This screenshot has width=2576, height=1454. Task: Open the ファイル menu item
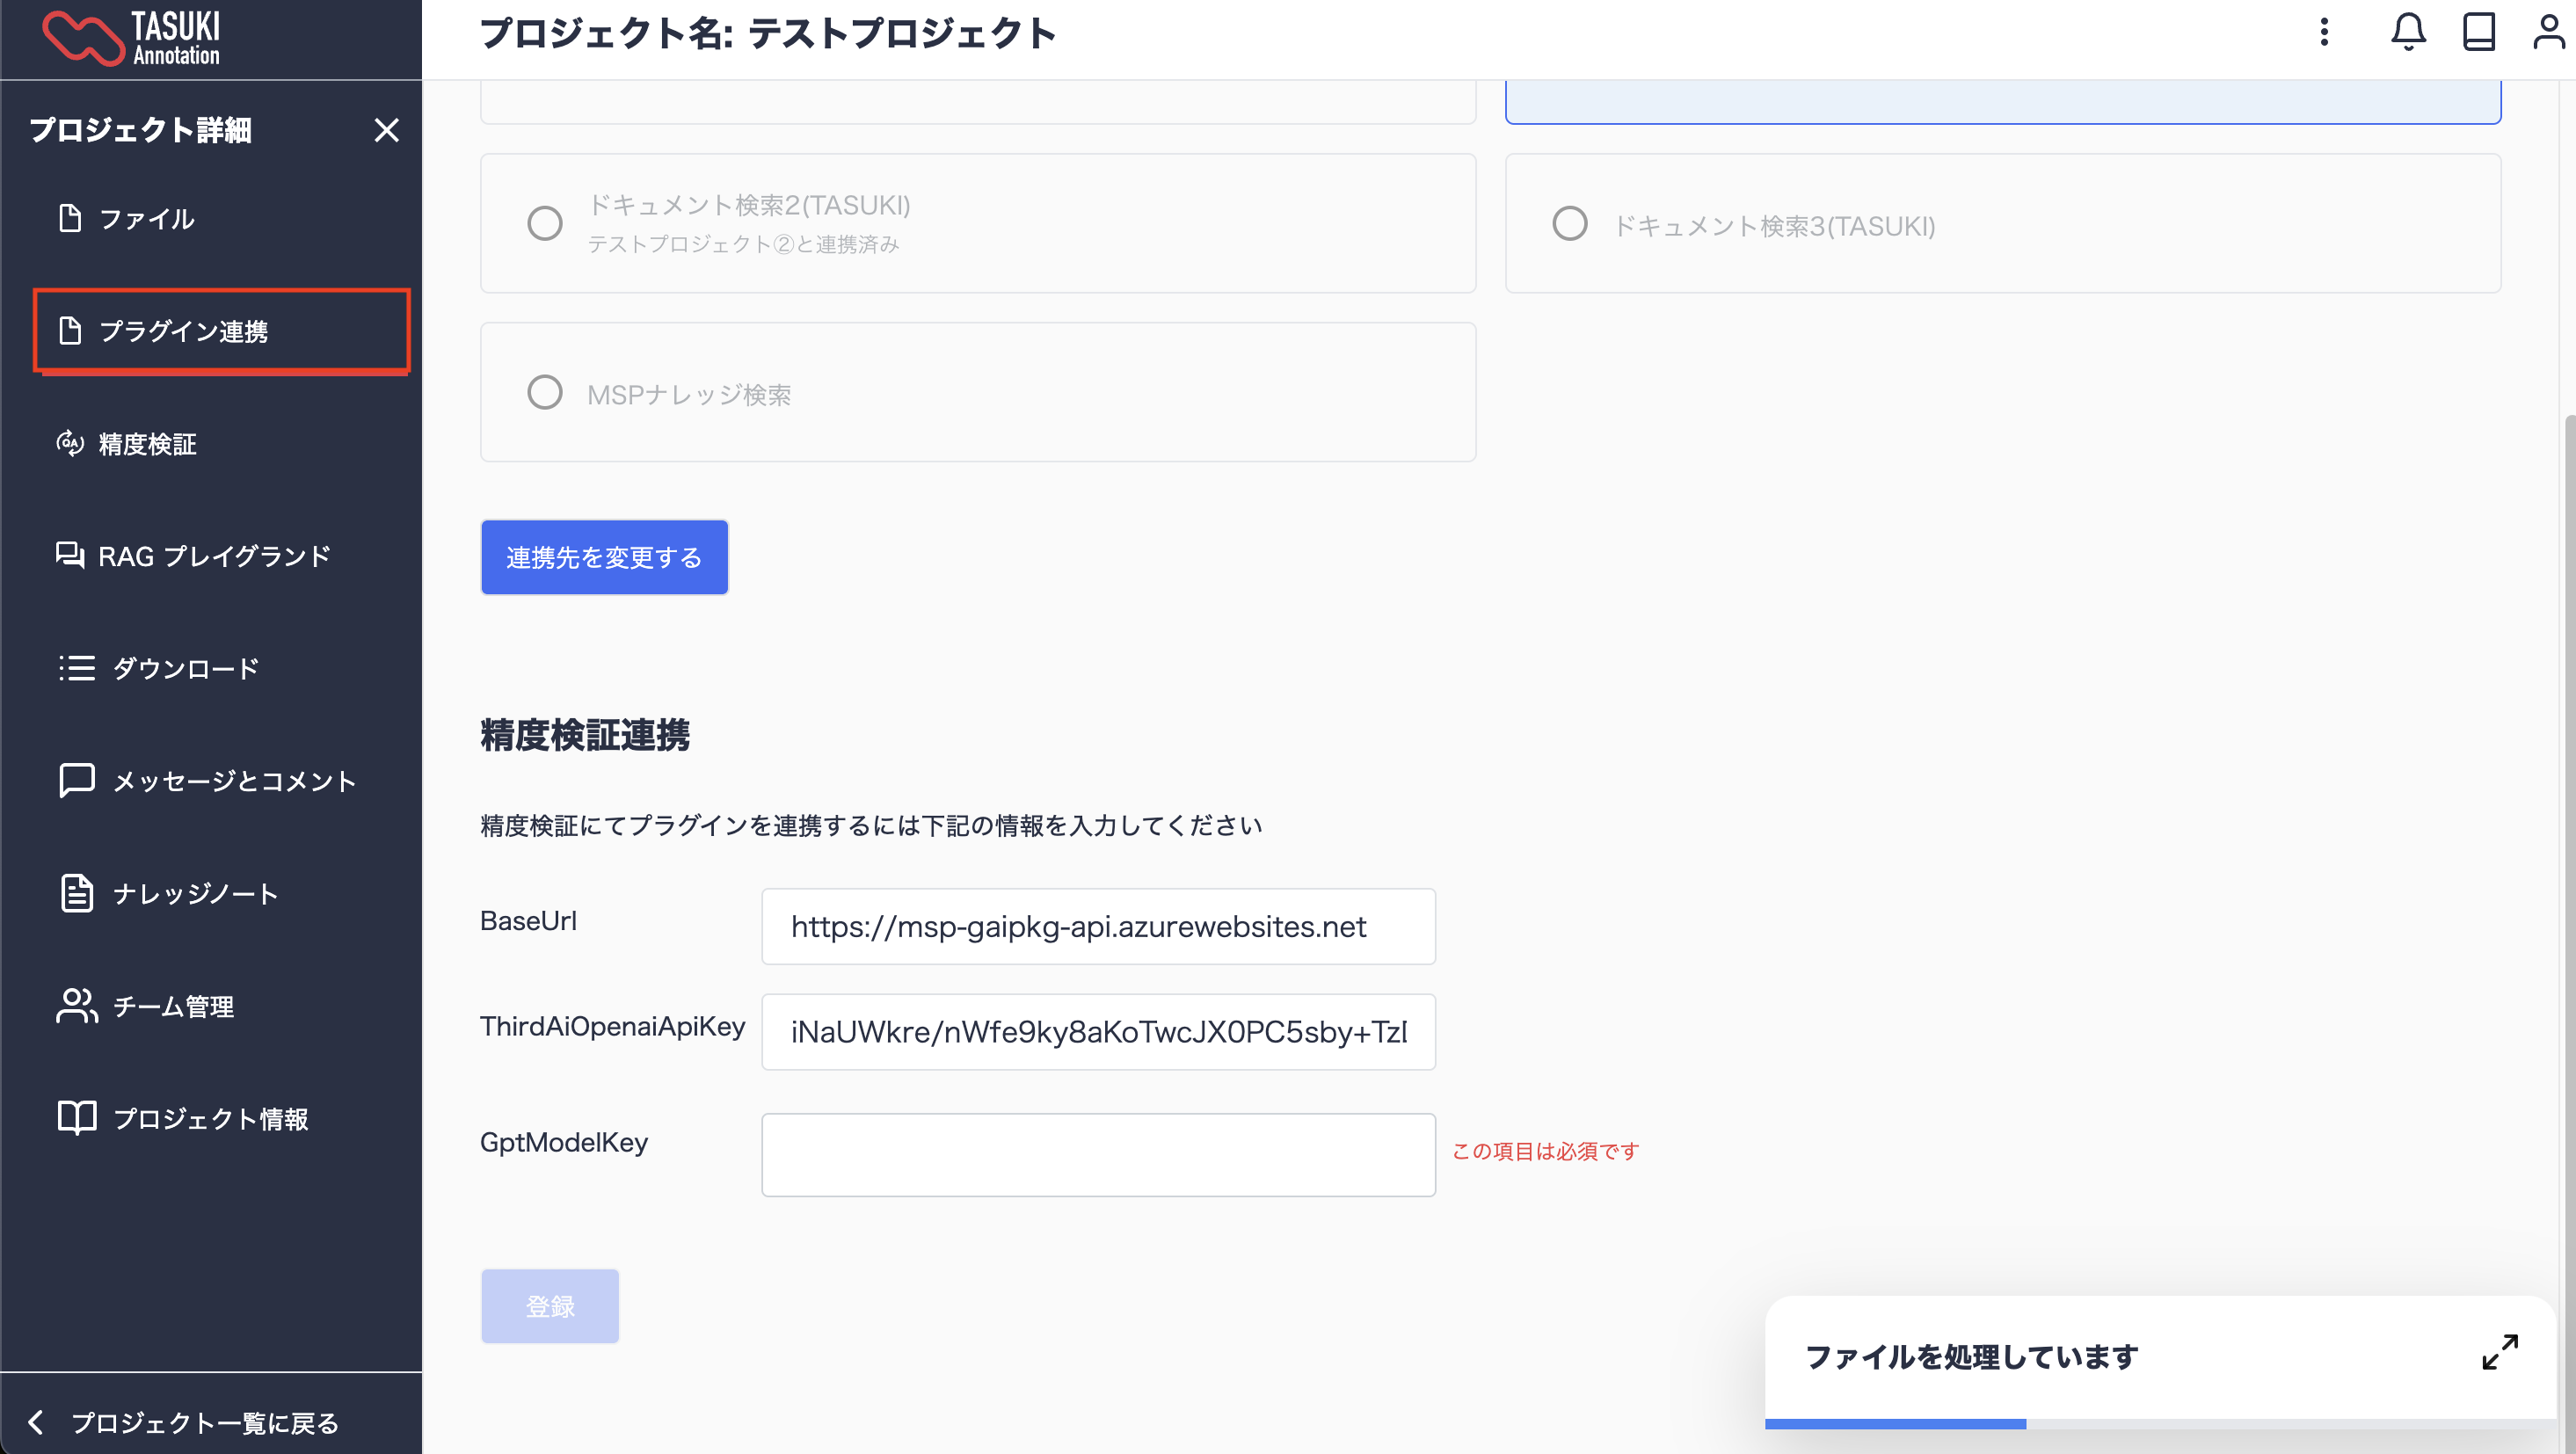click(146, 218)
